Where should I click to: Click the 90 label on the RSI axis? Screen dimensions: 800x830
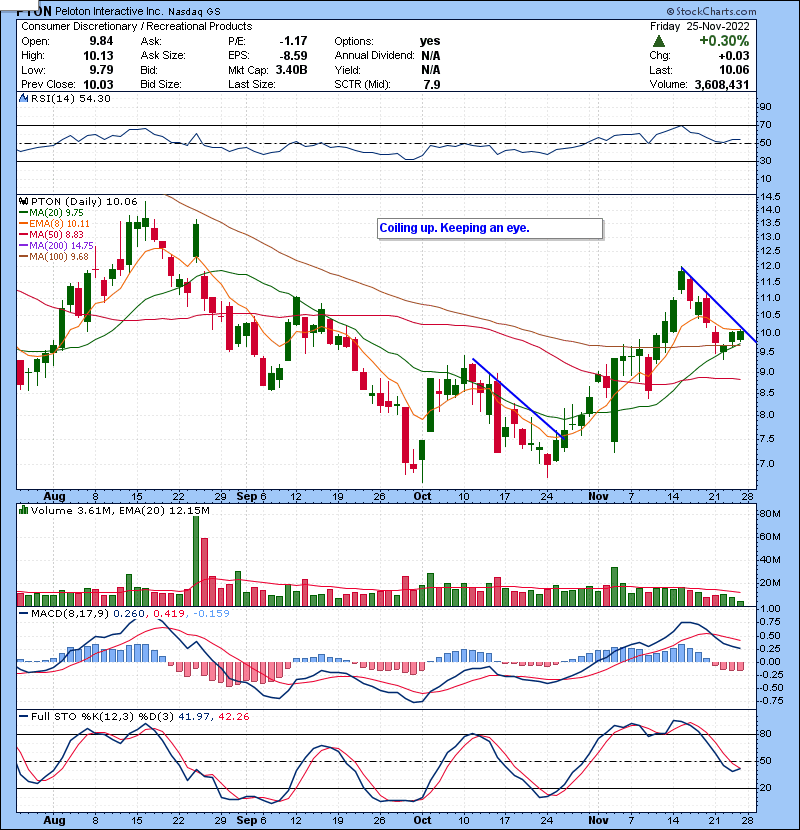tap(766, 107)
